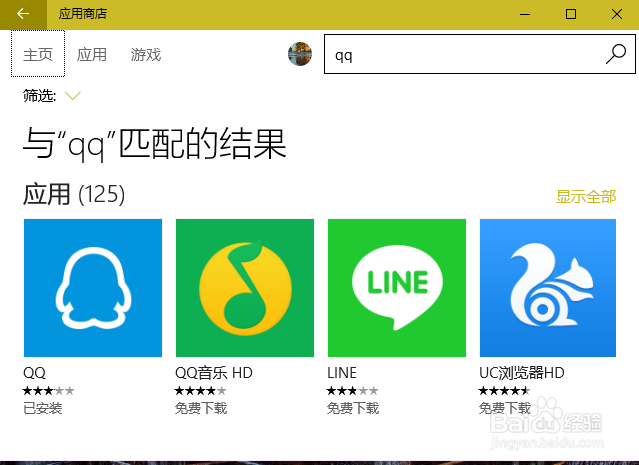Click 免费下载 under LINE
Viewport: 639px width, 465px height.
pyautogui.click(x=353, y=408)
